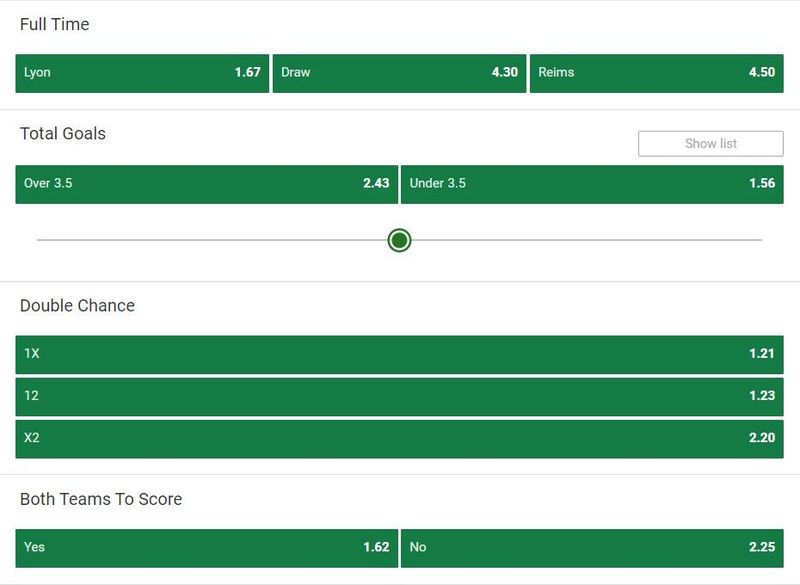Choose Over 3.5 goals at 2.43
The width and height of the screenshot is (800, 585).
pyautogui.click(x=207, y=184)
